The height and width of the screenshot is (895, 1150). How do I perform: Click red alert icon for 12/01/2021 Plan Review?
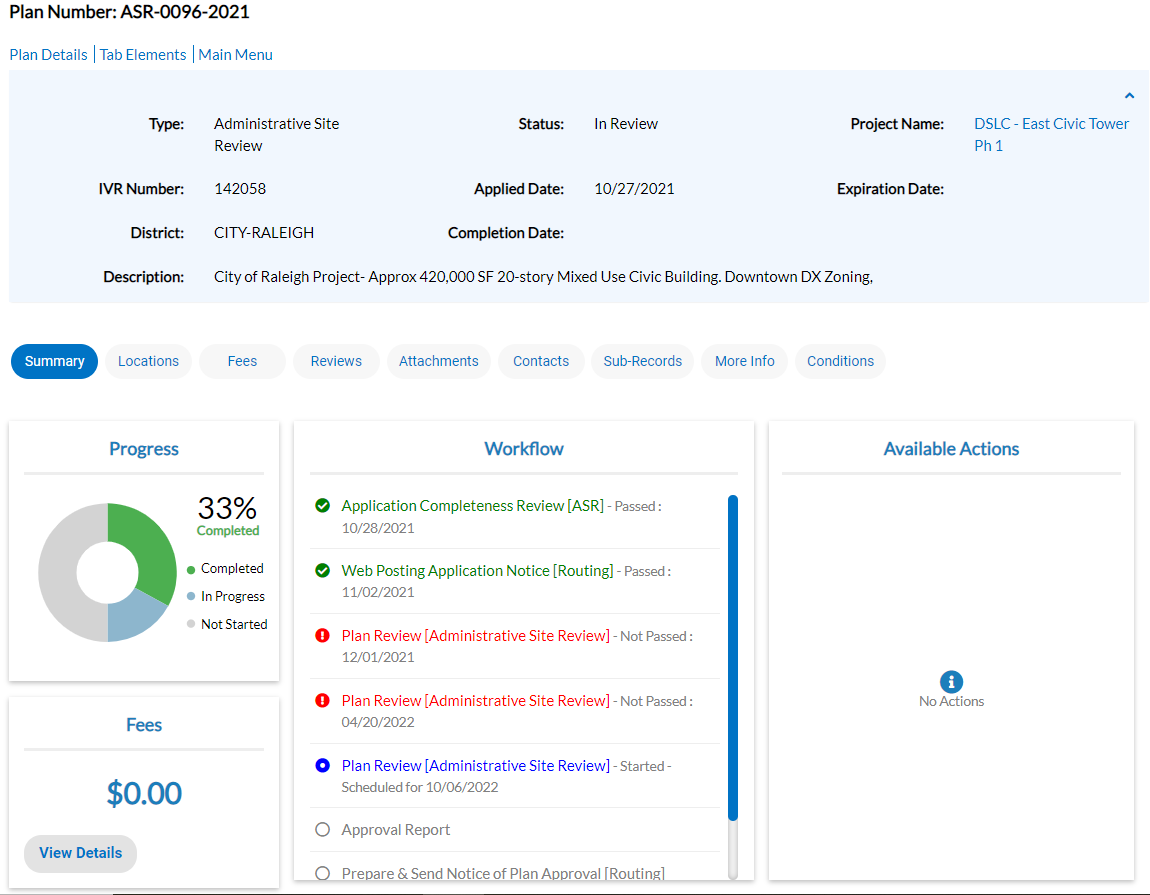tap(322, 636)
